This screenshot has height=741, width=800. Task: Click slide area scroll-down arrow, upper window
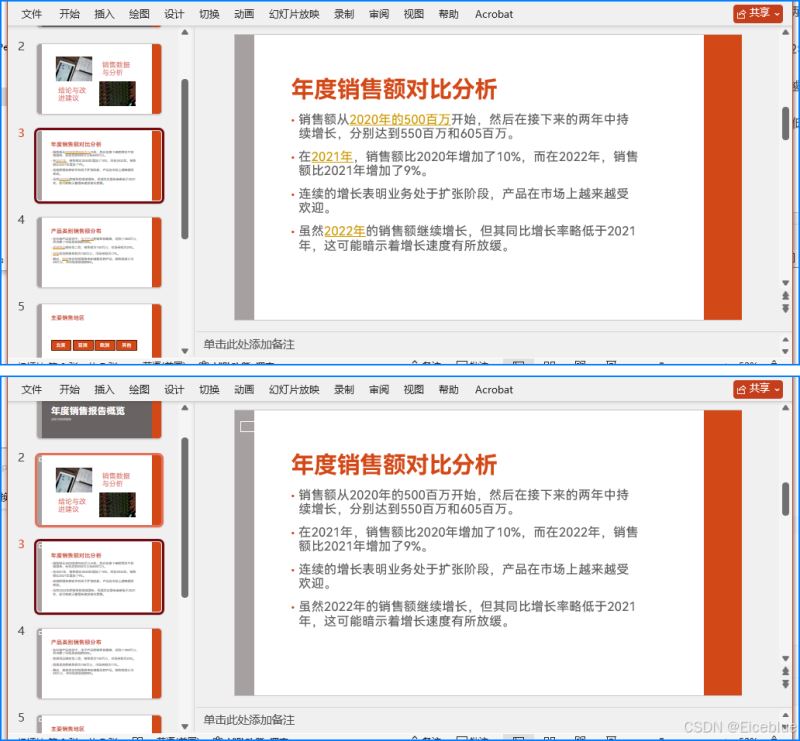click(785, 283)
